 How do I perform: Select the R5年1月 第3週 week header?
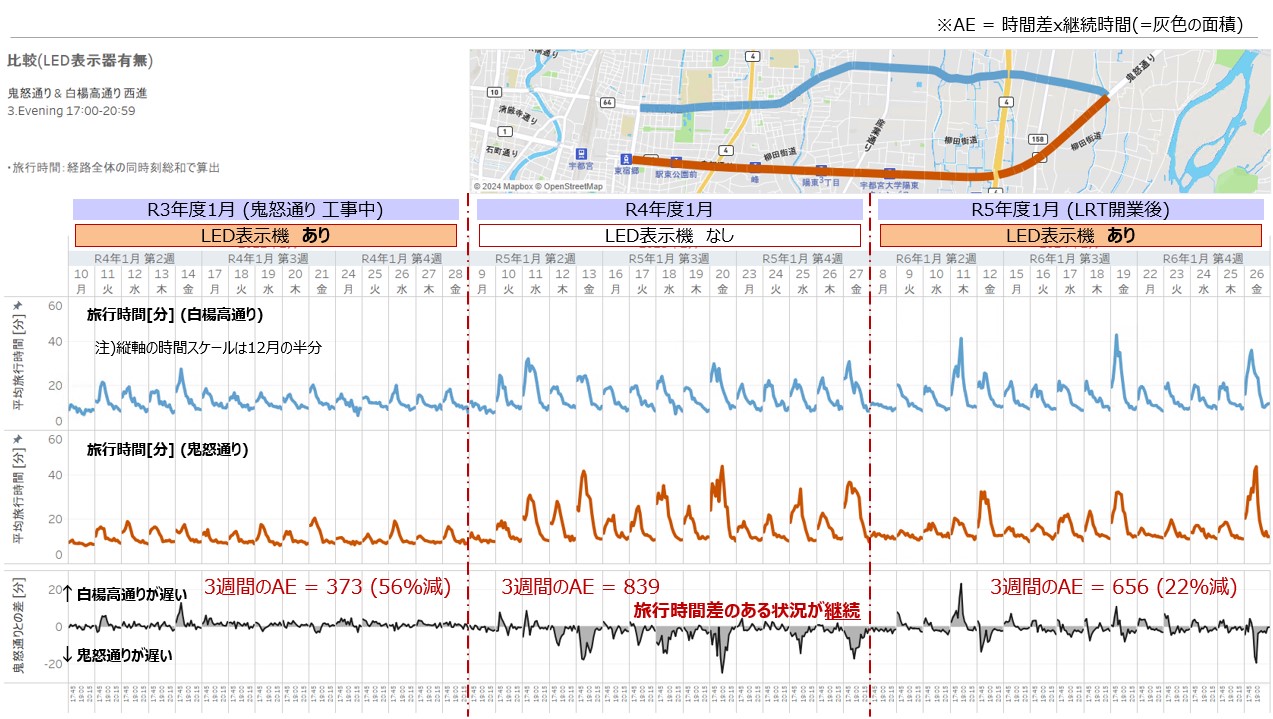(669, 257)
